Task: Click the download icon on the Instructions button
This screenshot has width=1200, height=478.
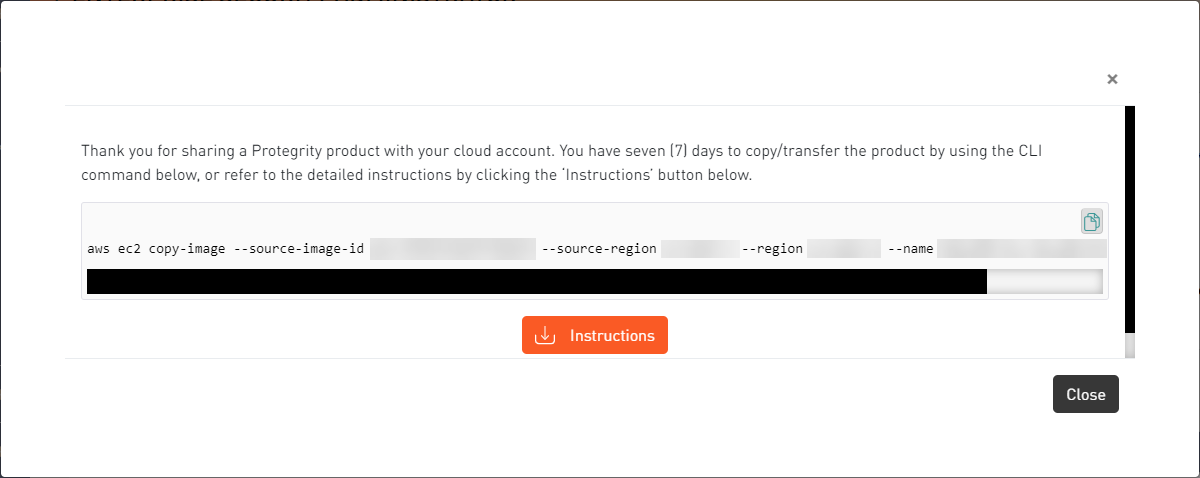Action: click(545, 335)
